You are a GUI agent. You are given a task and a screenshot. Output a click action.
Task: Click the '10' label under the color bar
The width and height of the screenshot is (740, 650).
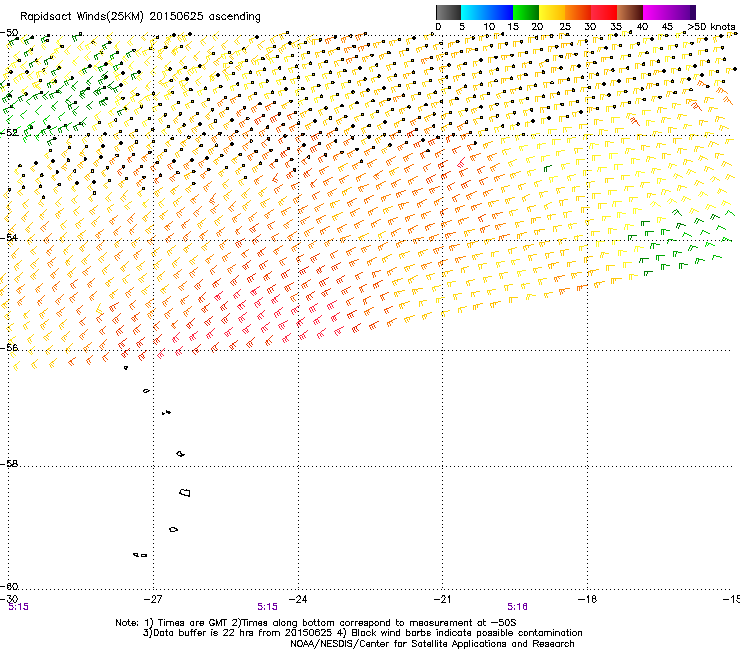(x=489, y=27)
